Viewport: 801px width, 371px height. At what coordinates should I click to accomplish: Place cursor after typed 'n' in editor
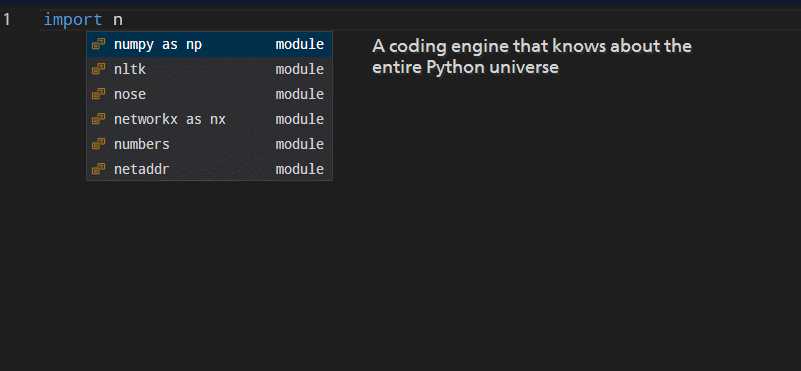tap(123, 20)
